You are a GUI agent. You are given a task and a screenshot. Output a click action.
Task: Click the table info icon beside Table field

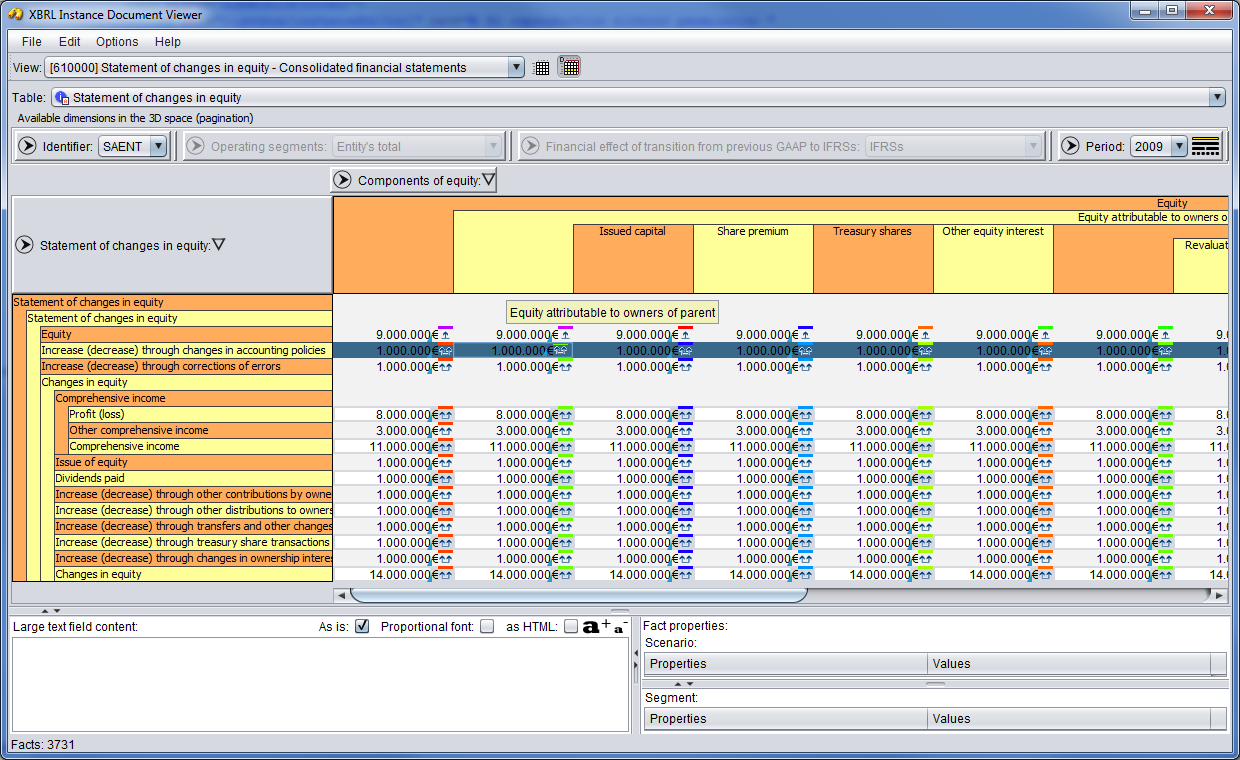tap(62, 98)
